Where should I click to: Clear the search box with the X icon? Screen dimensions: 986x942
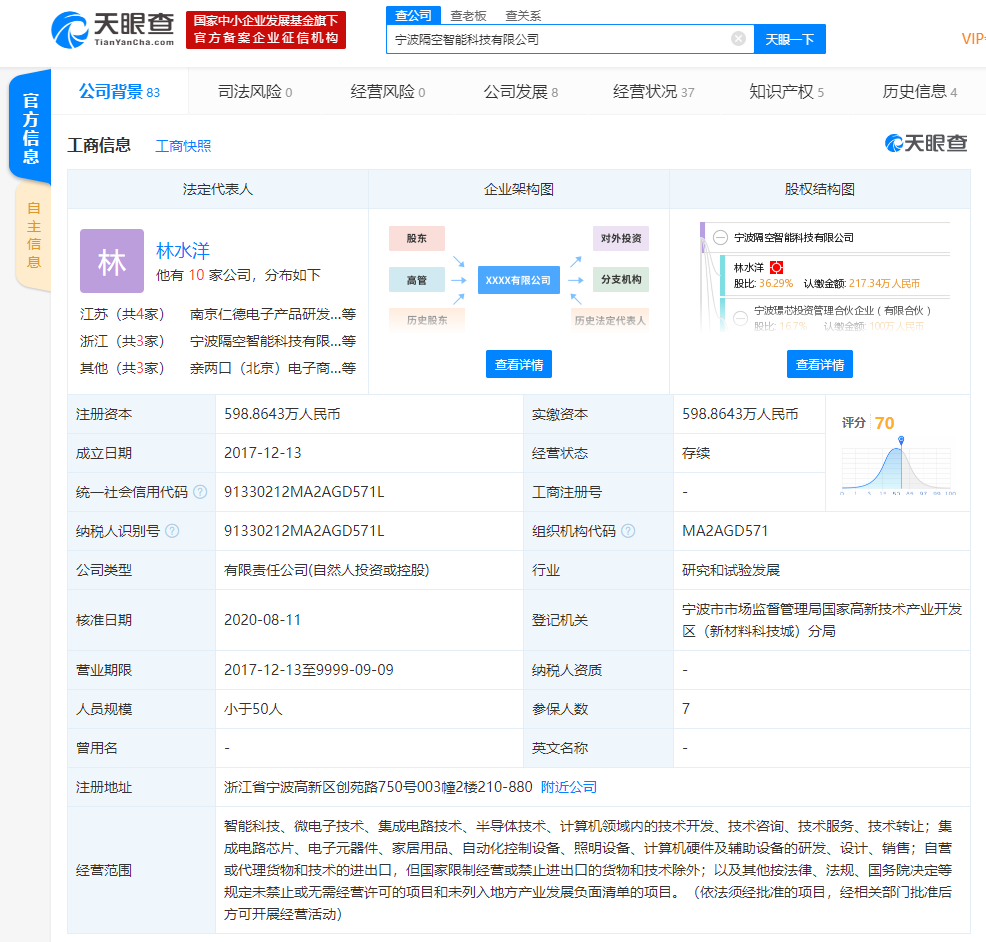pyautogui.click(x=738, y=39)
